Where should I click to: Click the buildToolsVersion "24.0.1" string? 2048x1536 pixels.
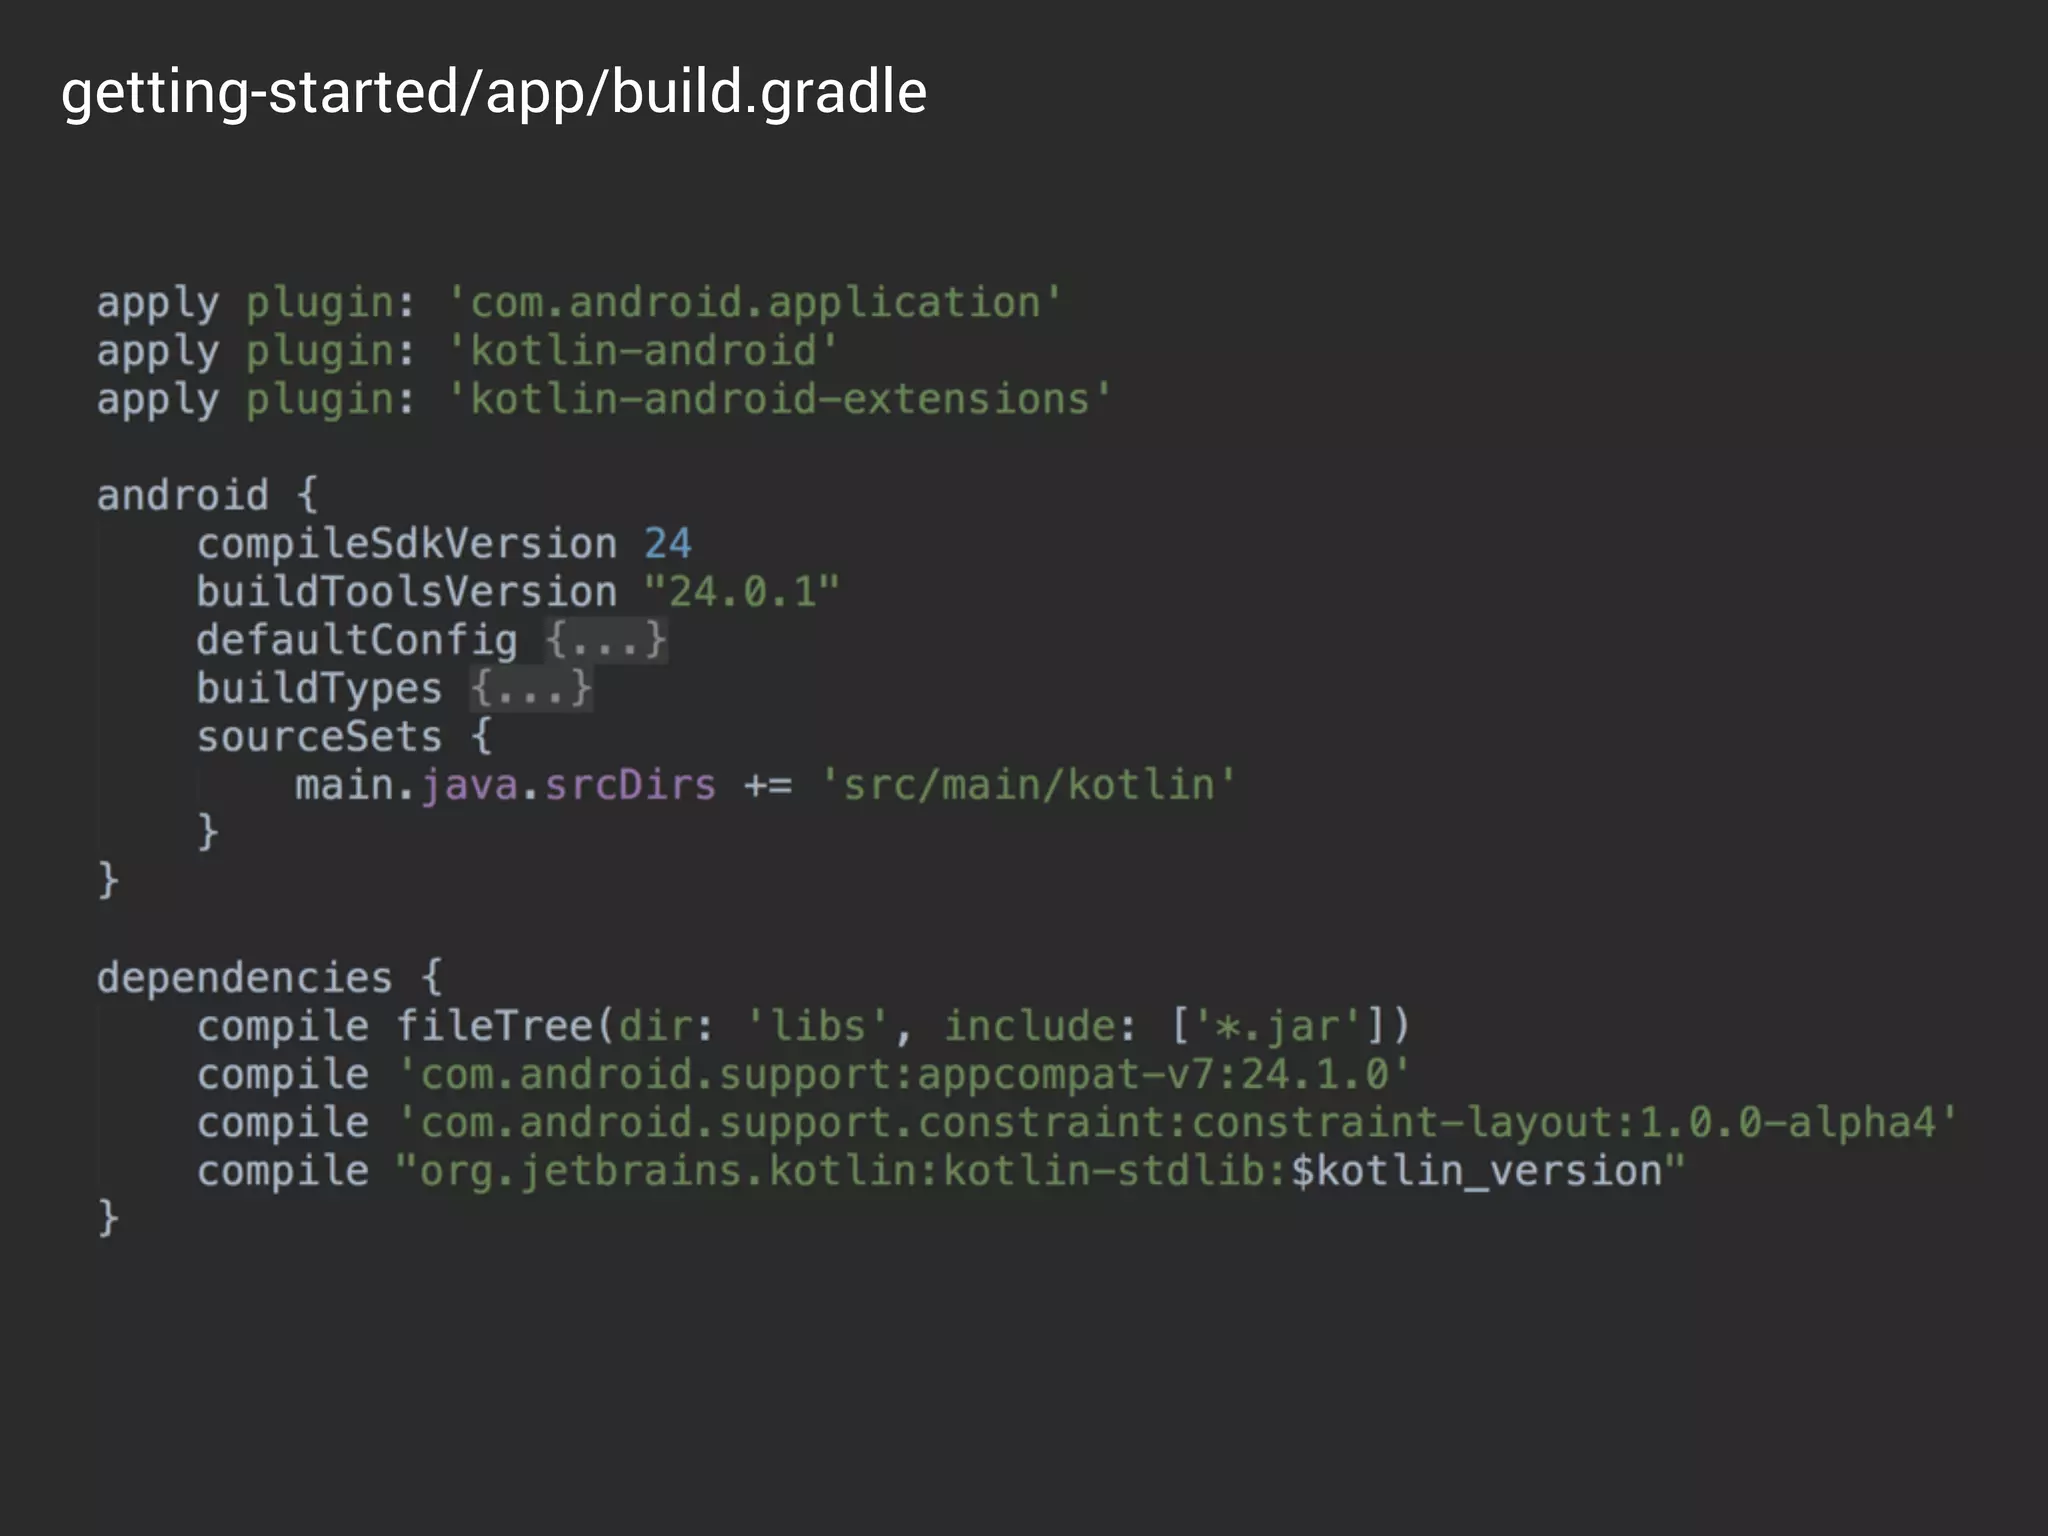coord(742,592)
